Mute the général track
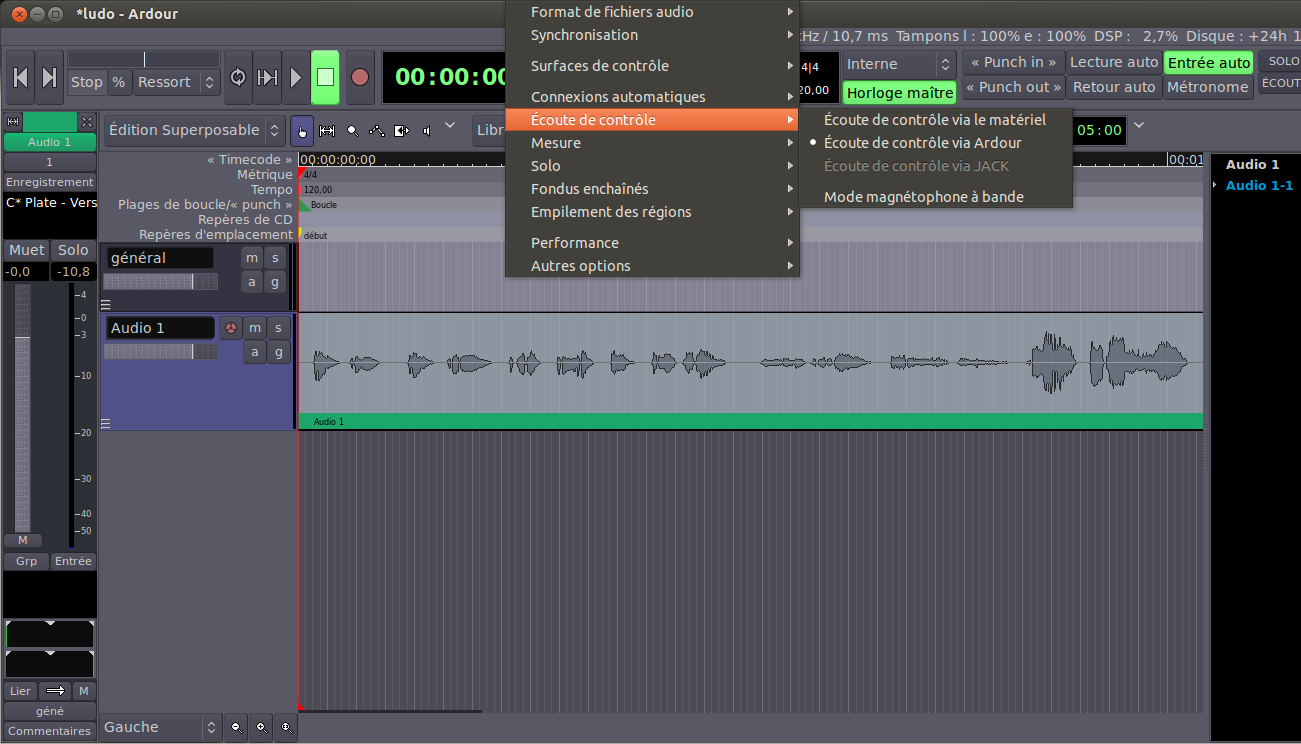The image size is (1301, 744). click(253, 258)
